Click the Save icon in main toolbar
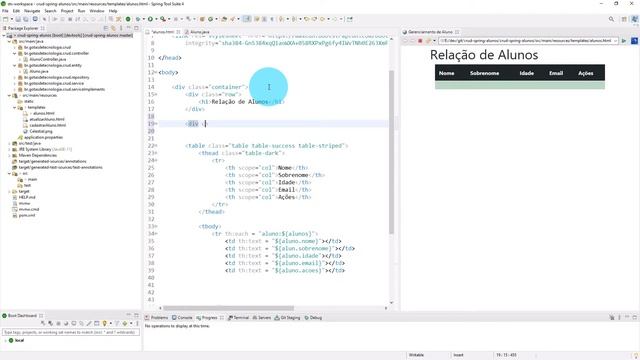Image resolution: width=640 pixels, height=360 pixels. click(18, 19)
